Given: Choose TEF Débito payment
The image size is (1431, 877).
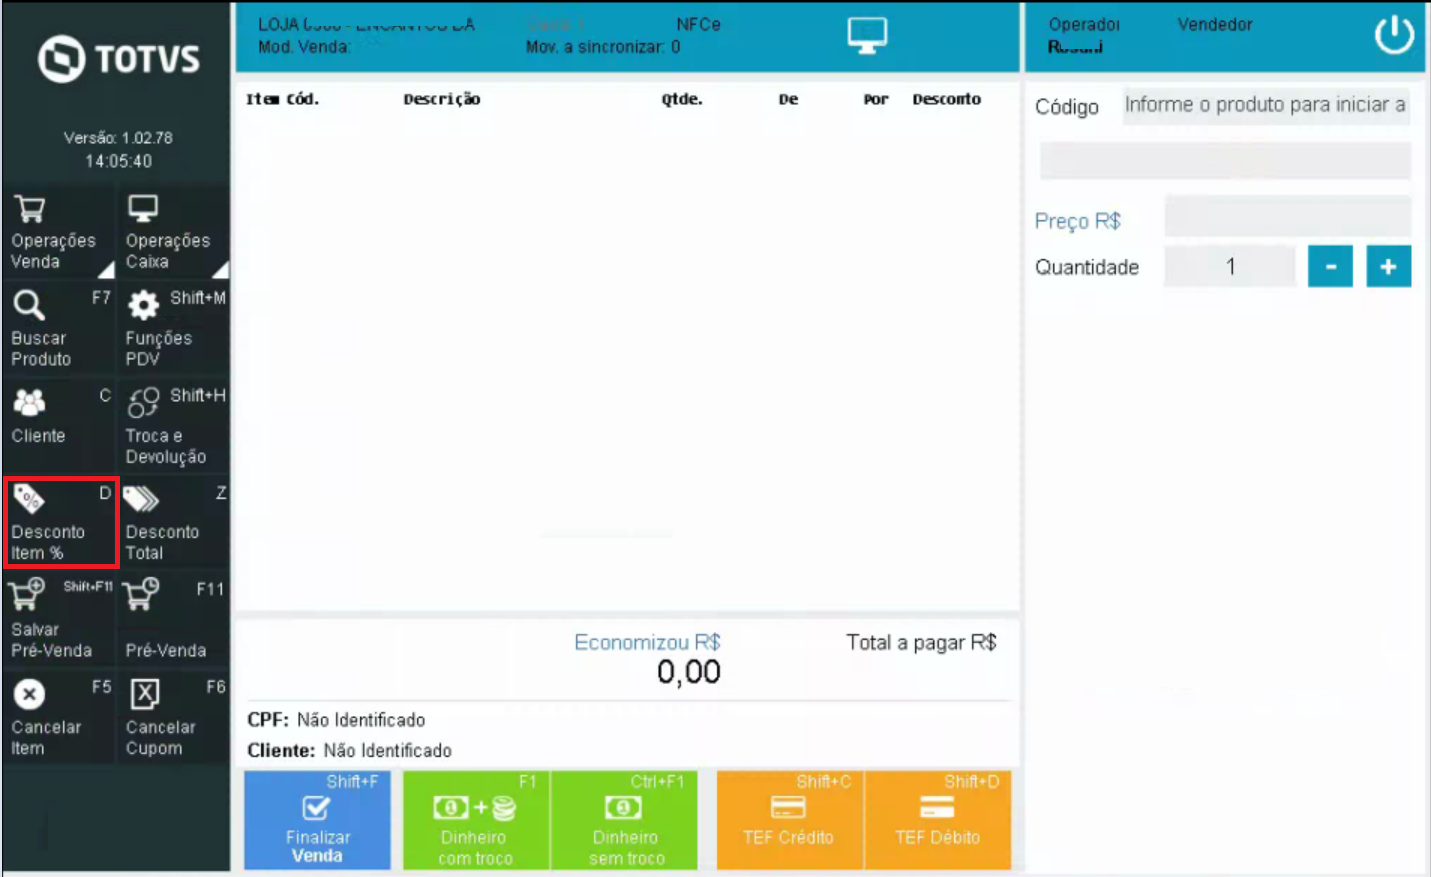Looking at the screenshot, I should tap(938, 819).
